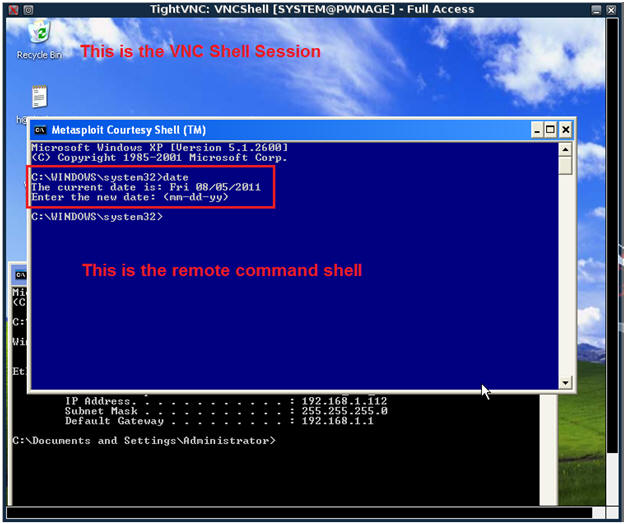The height and width of the screenshot is (524, 624).
Task: Click the 'C:\Documents and Settings\Administrator>' prompt
Action: pyautogui.click(x=144, y=441)
